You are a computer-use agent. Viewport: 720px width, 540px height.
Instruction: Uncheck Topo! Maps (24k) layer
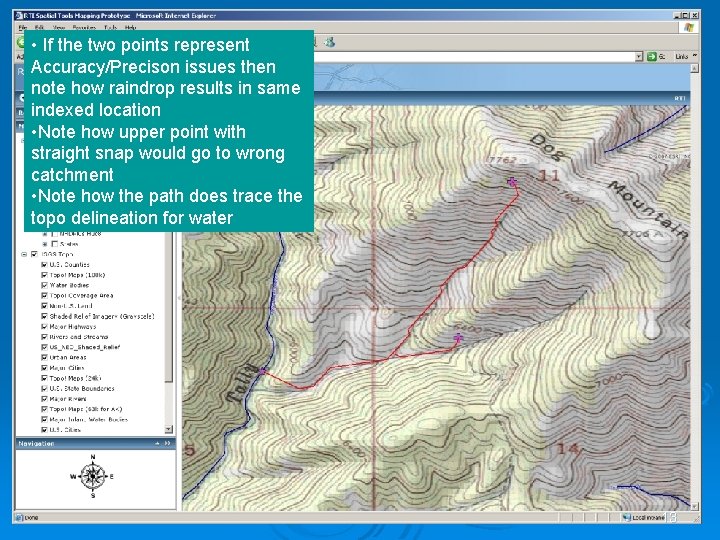click(x=44, y=378)
